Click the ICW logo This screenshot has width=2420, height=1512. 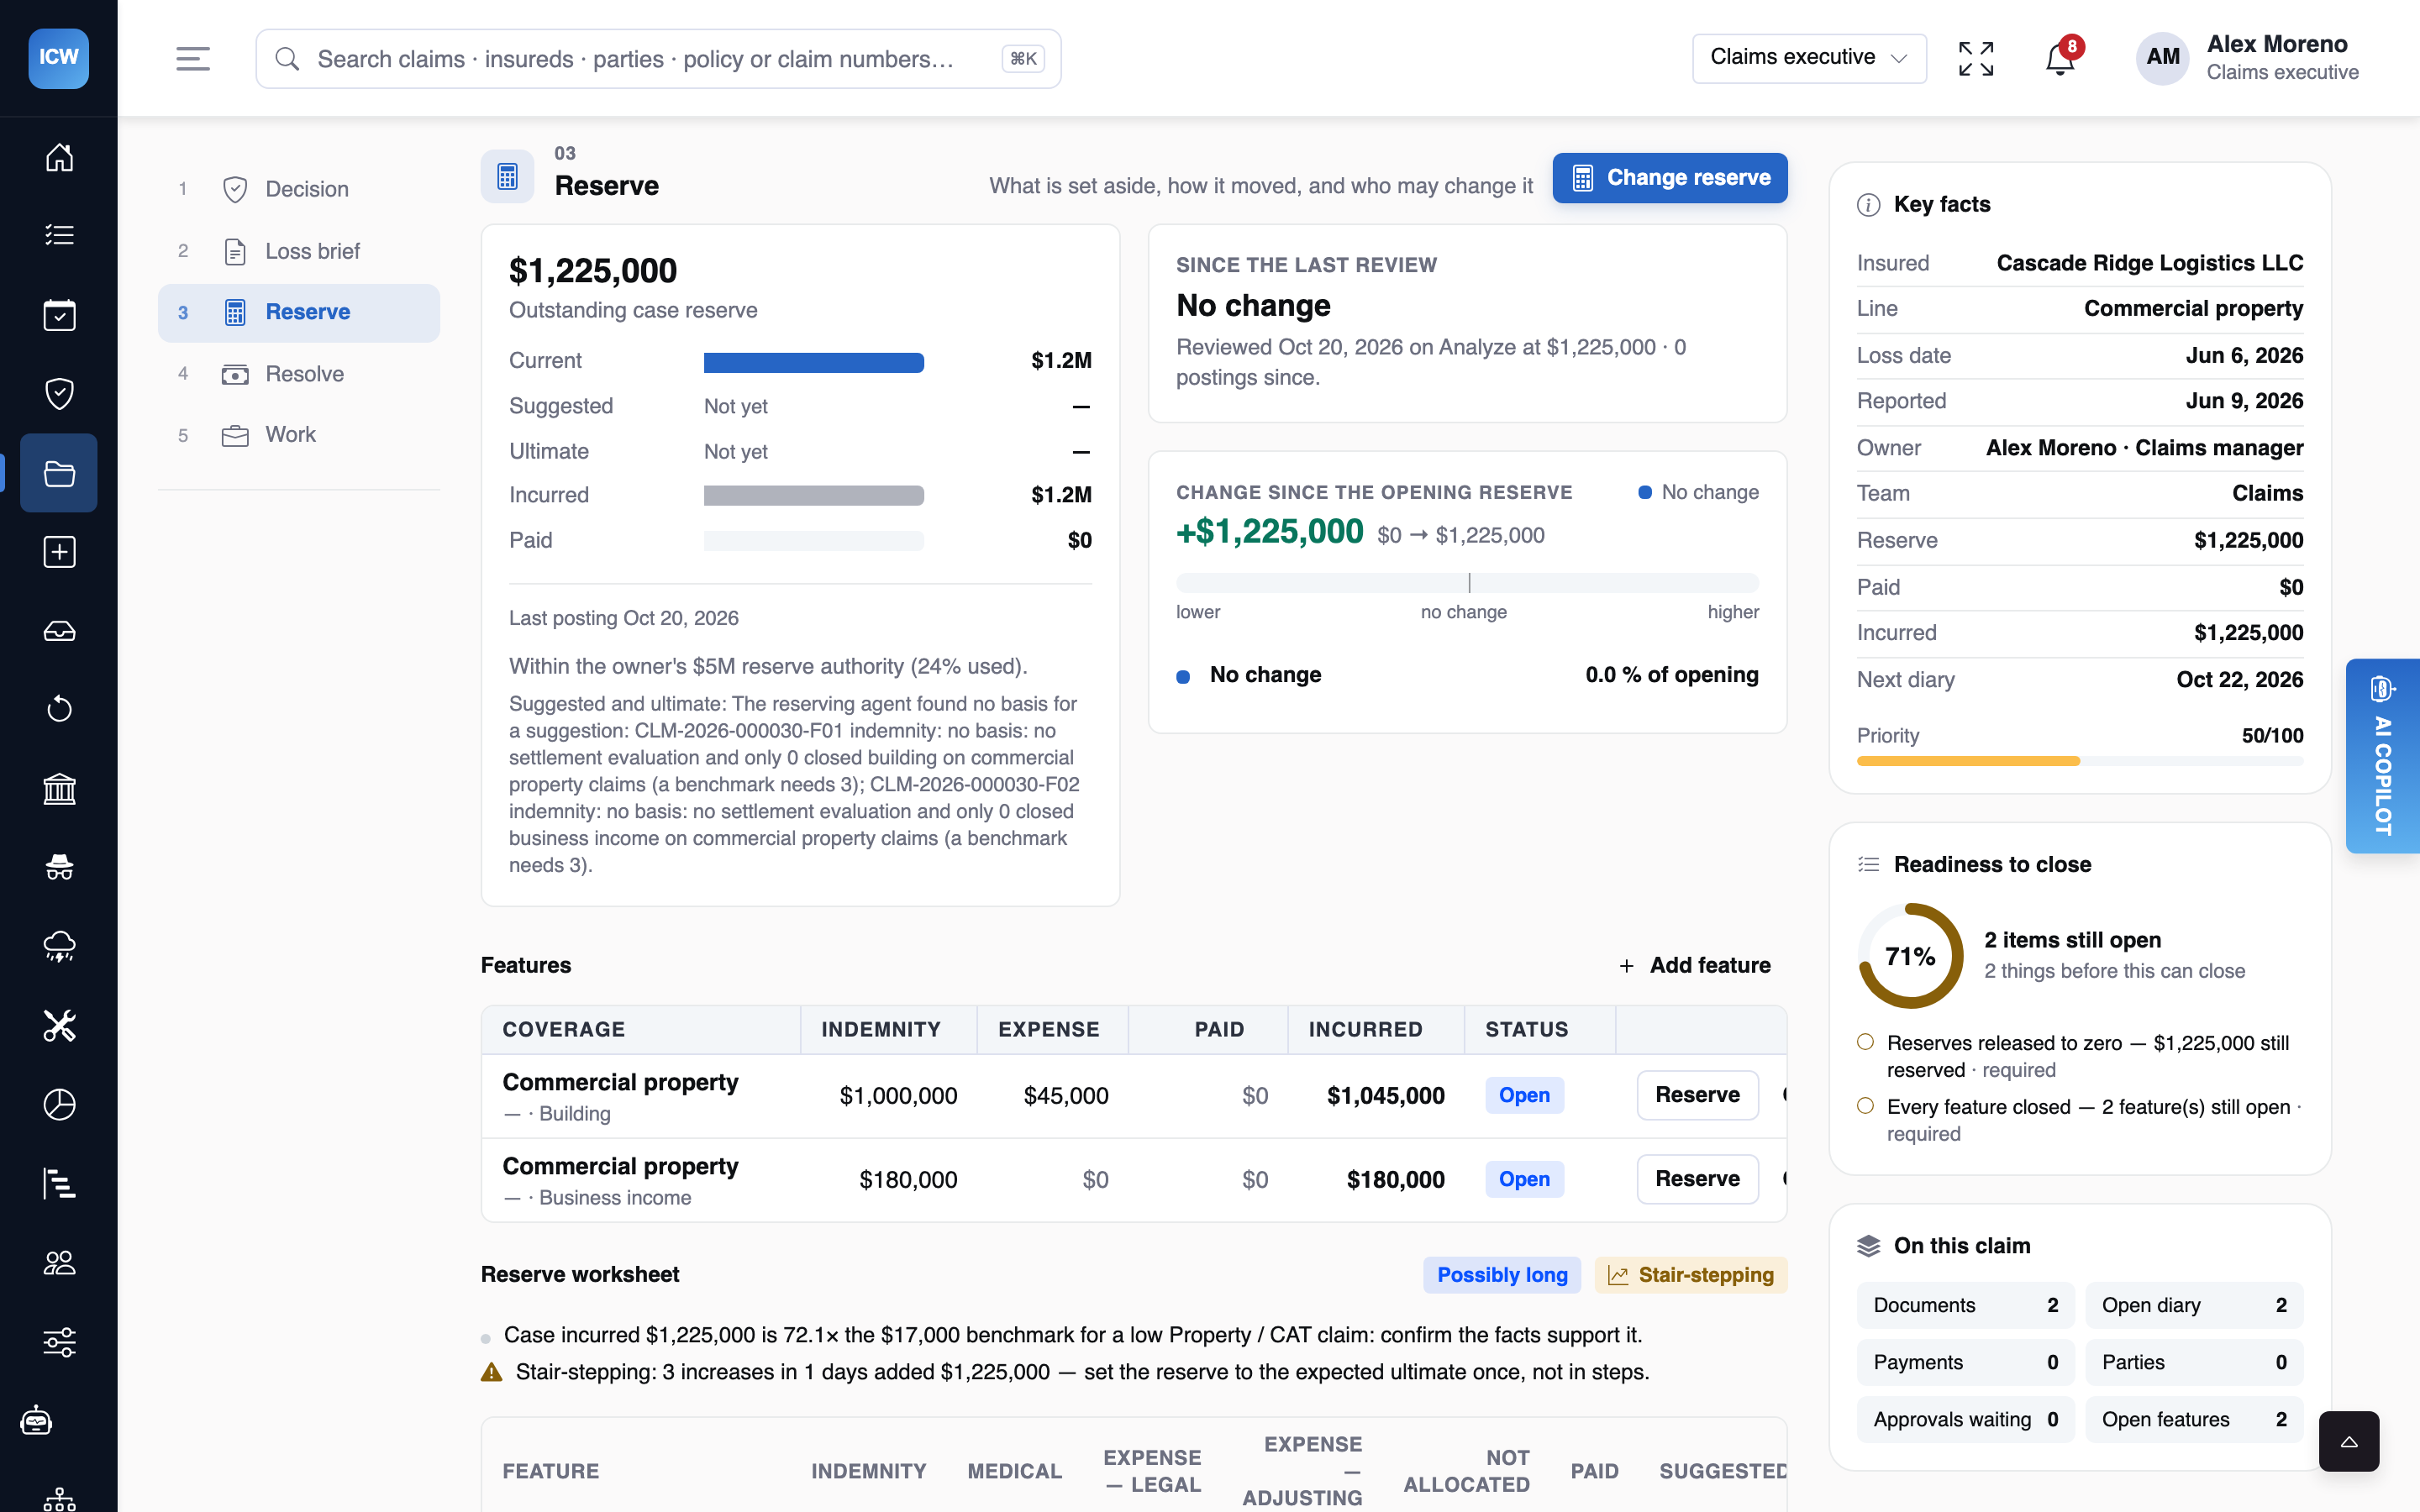pos(58,58)
